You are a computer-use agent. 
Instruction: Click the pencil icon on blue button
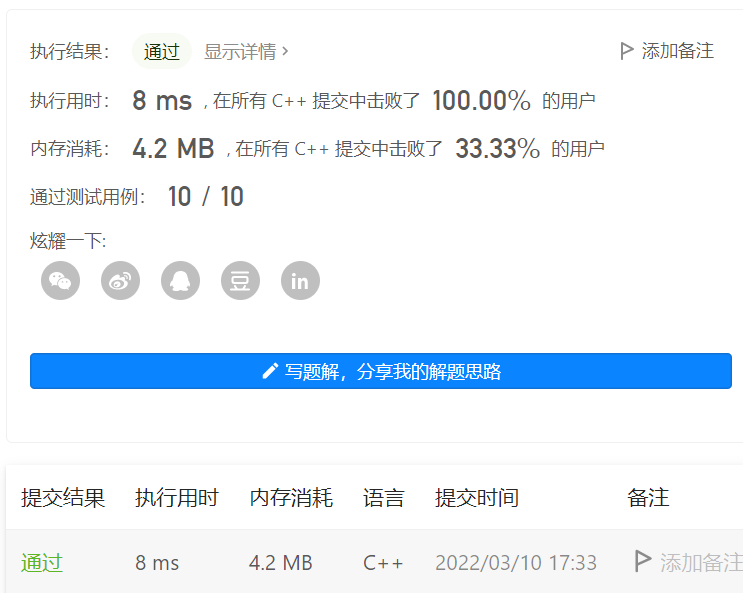coord(270,371)
